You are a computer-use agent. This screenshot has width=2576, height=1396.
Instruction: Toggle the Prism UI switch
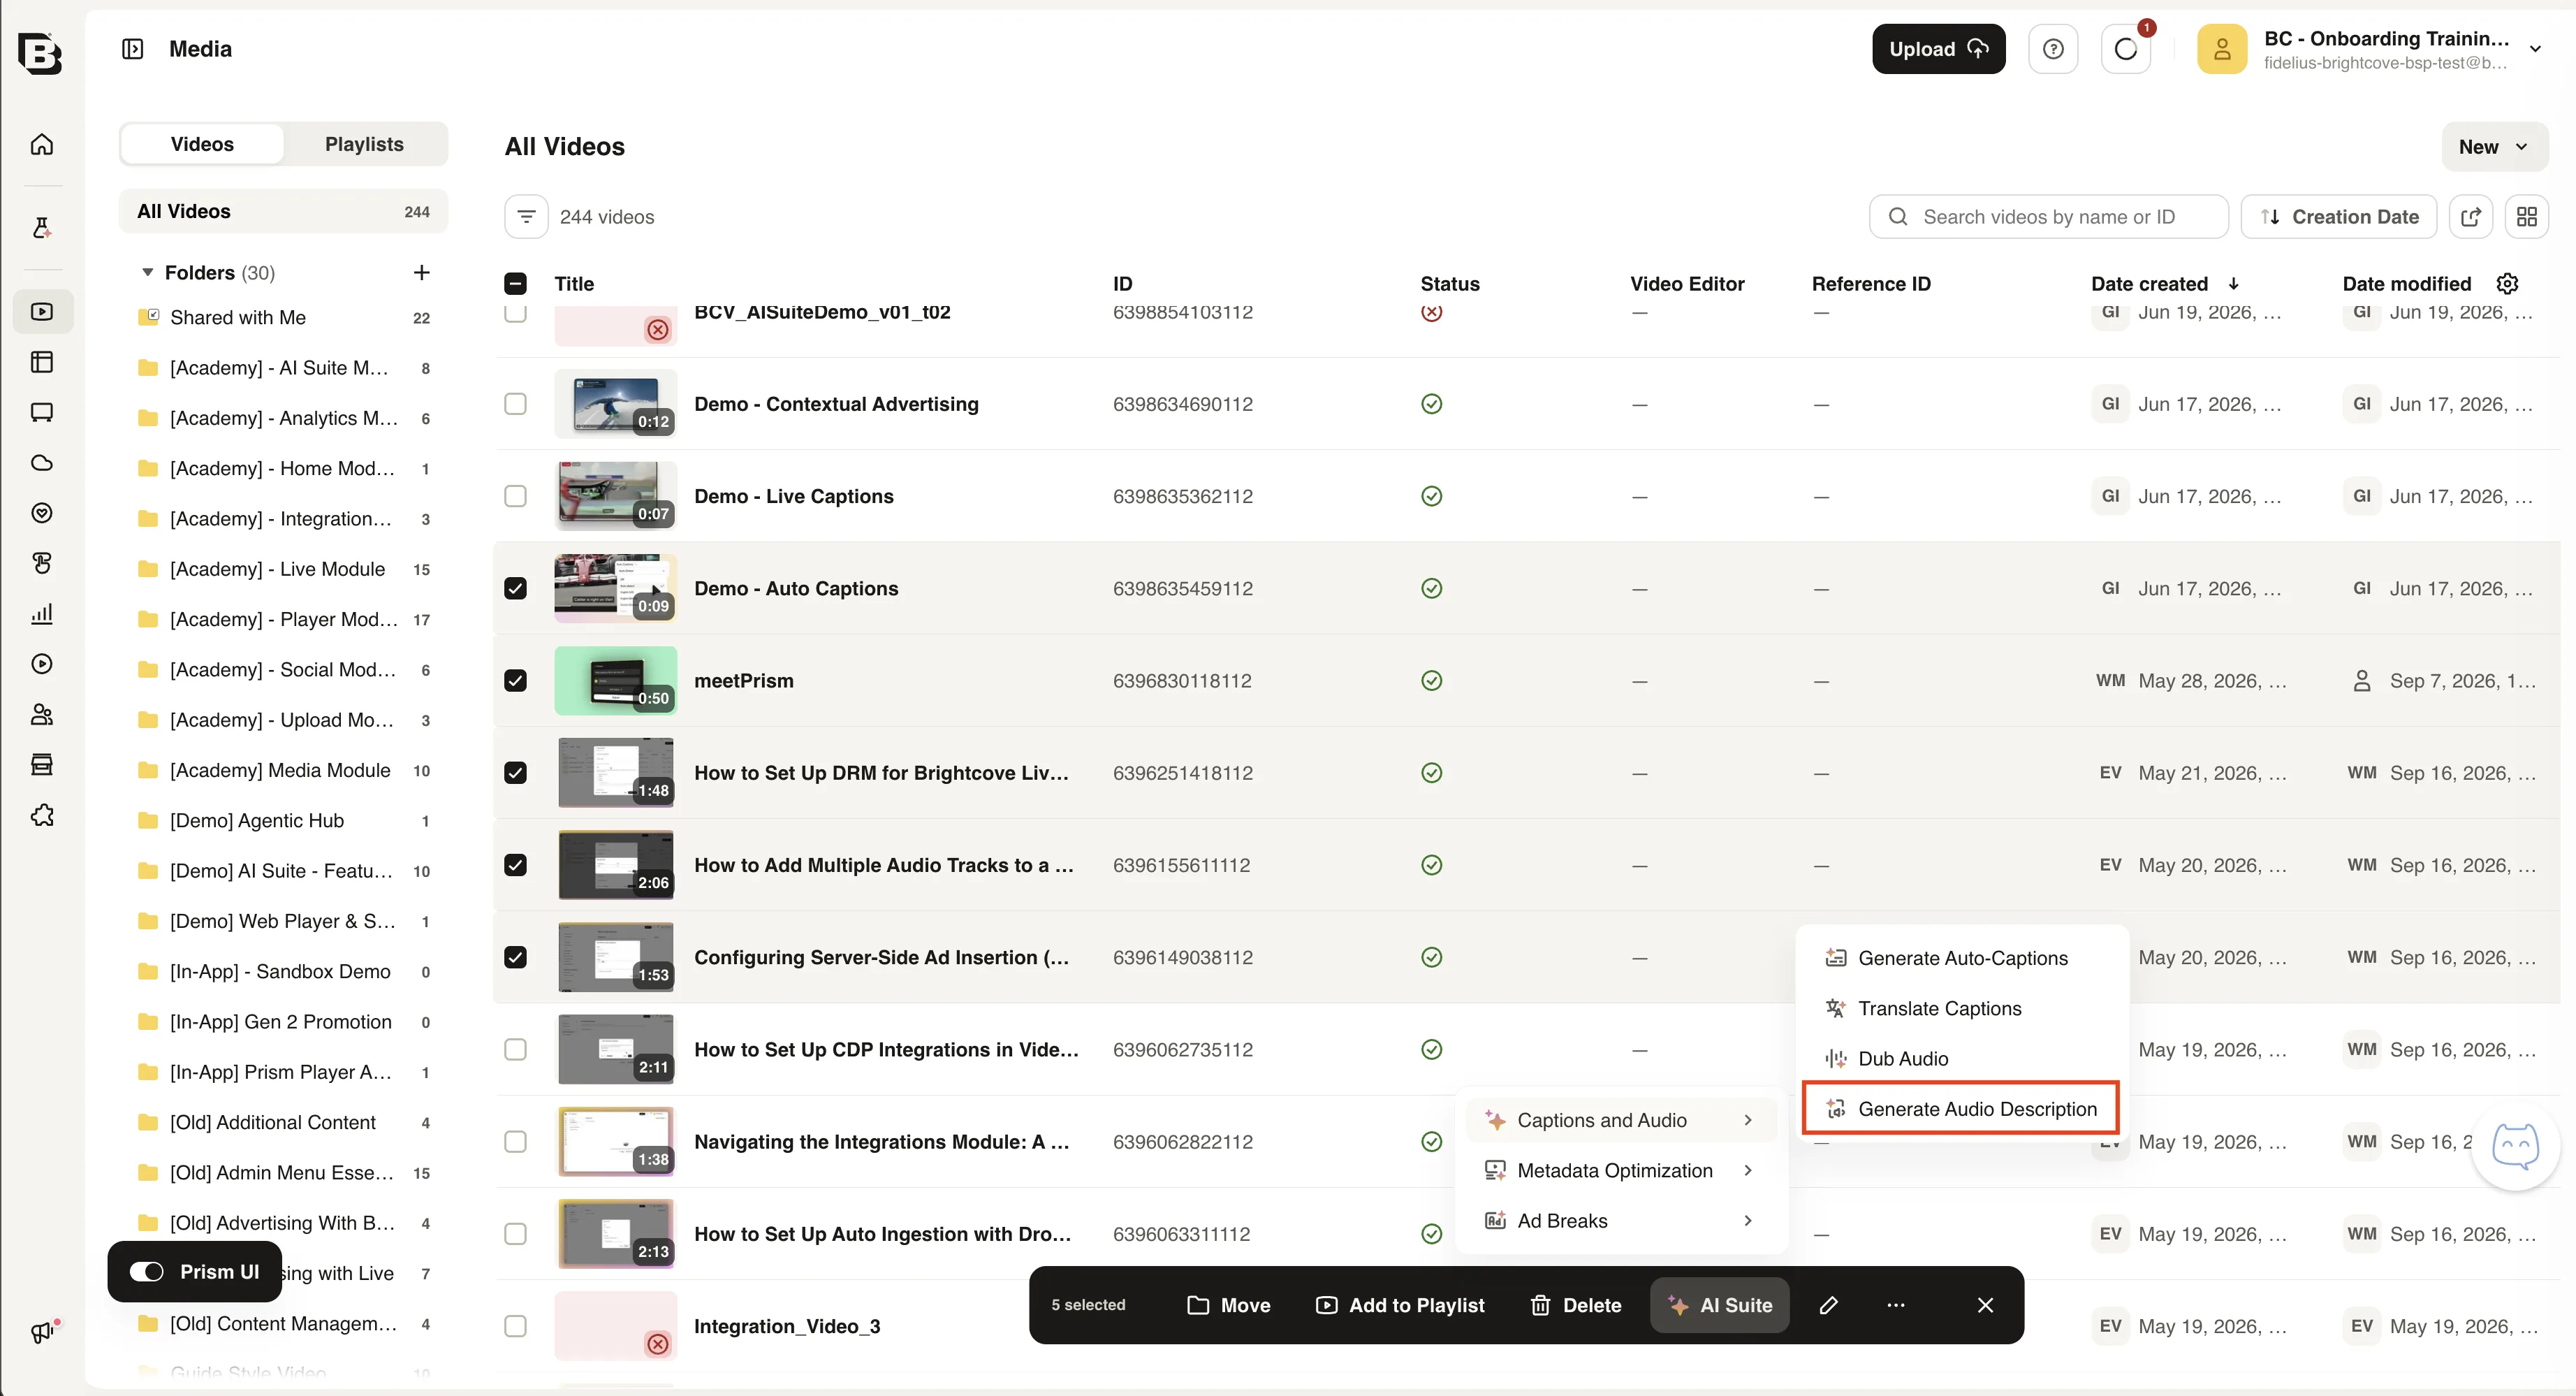147,1272
